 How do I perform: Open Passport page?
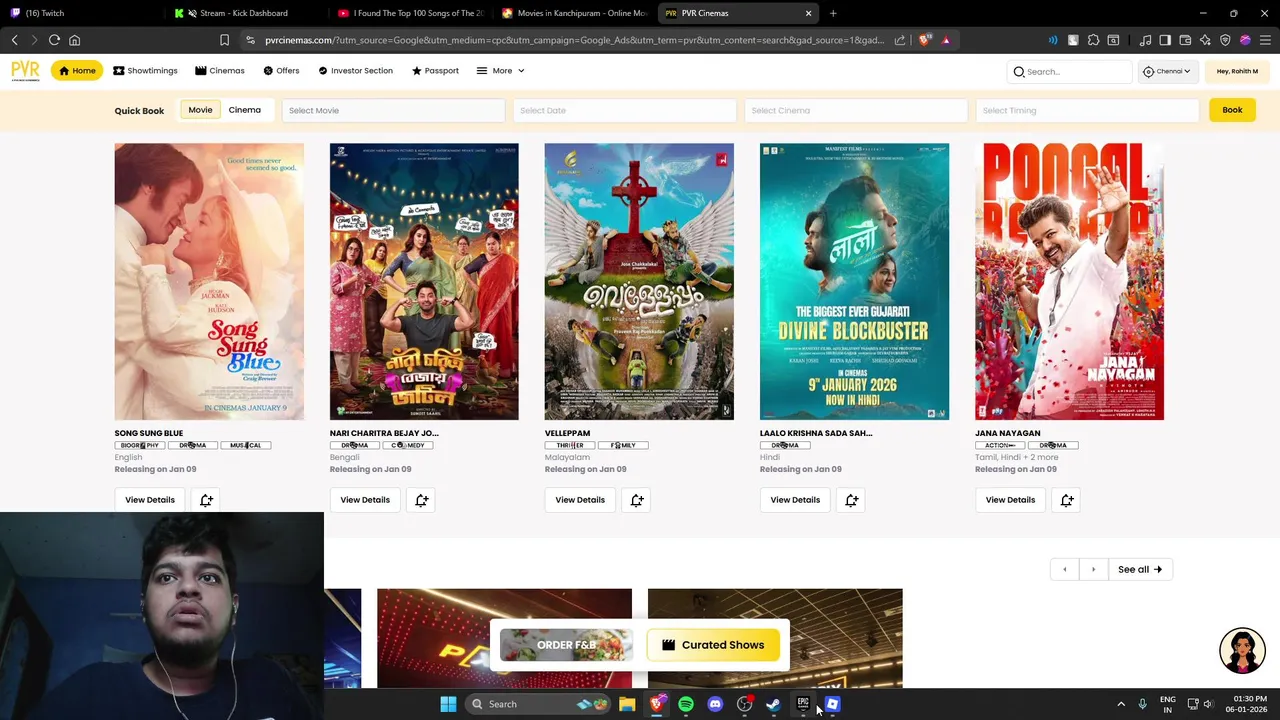435,71
